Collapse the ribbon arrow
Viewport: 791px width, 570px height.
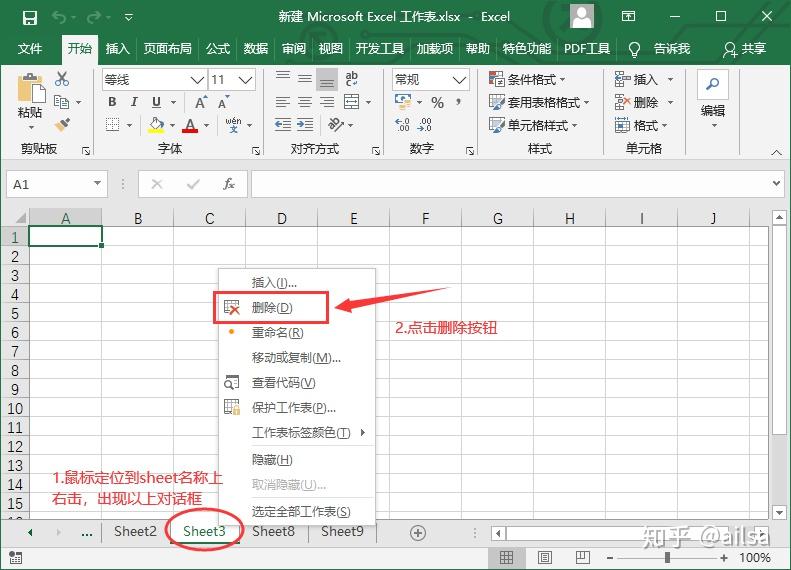[x=776, y=152]
